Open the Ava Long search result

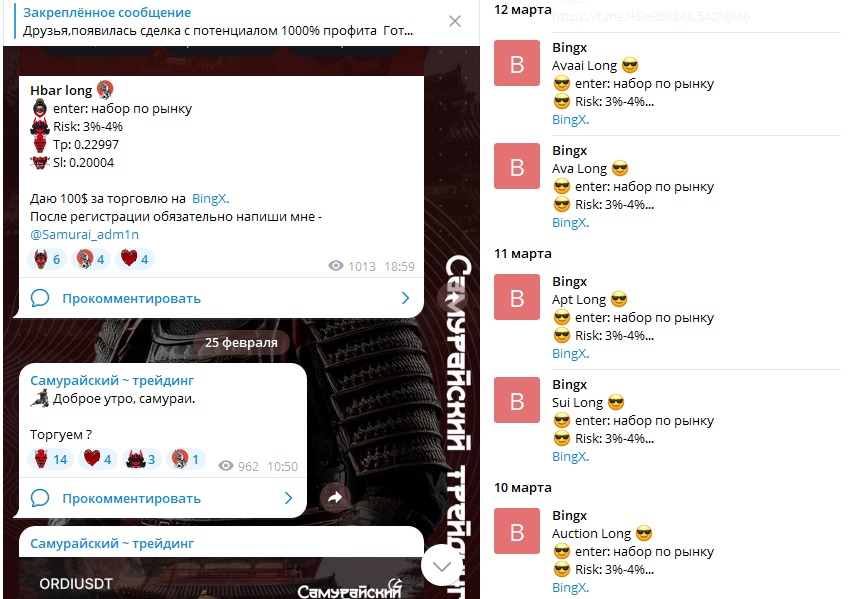[667, 186]
